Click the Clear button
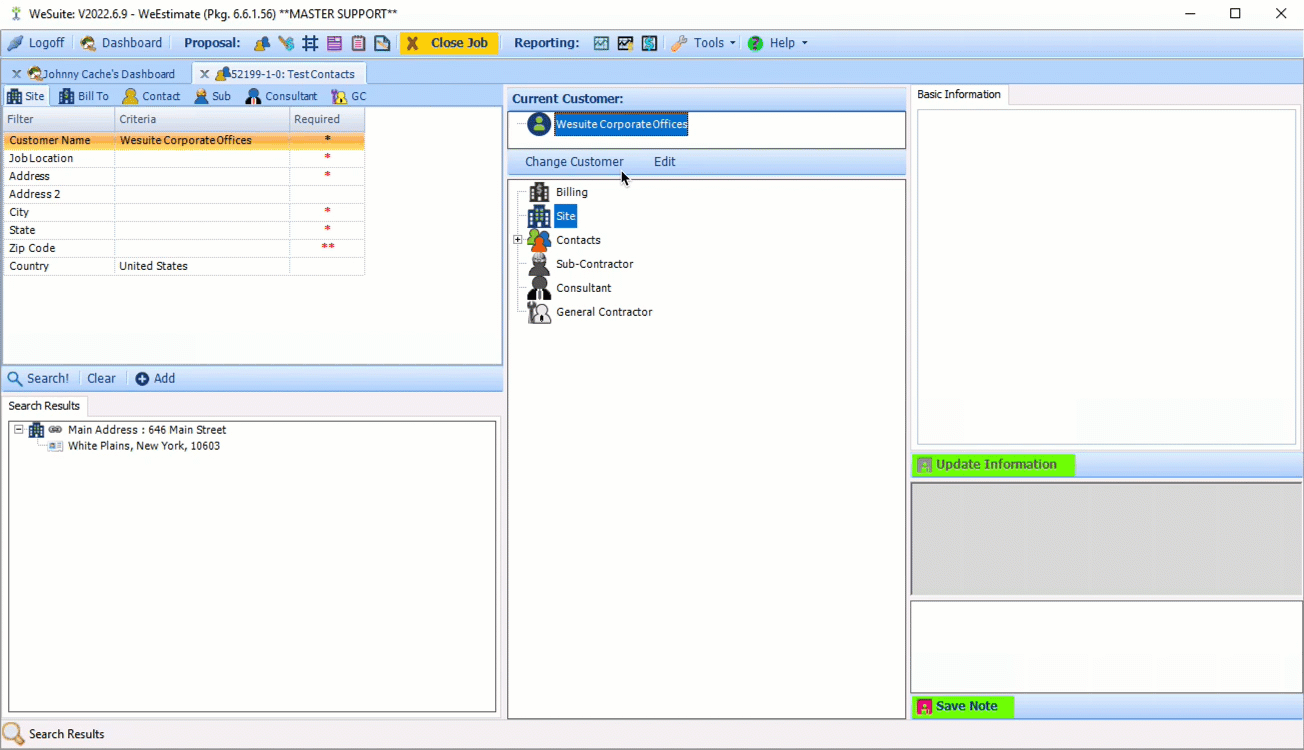 [x=101, y=378]
